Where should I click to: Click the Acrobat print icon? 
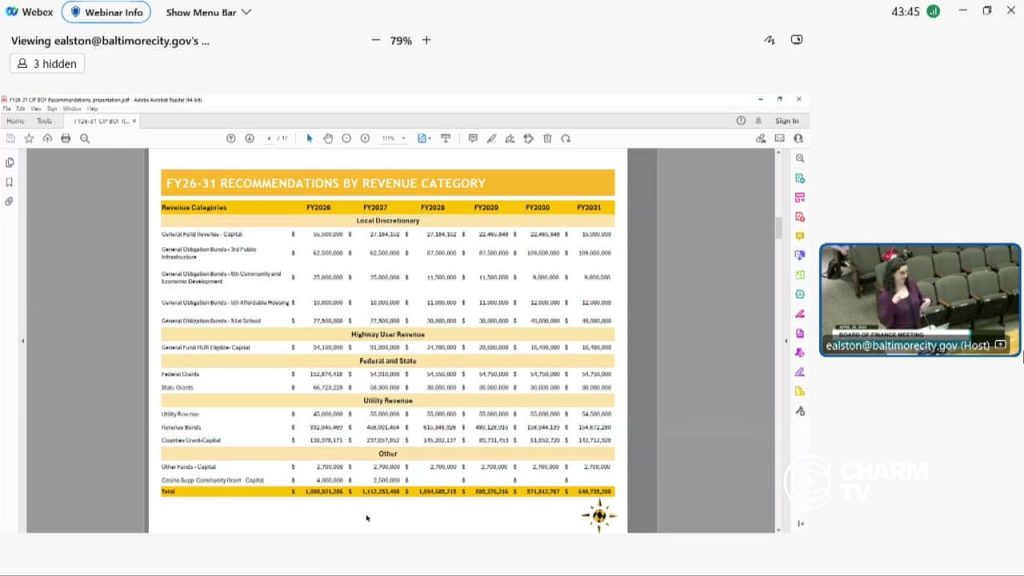pos(65,138)
